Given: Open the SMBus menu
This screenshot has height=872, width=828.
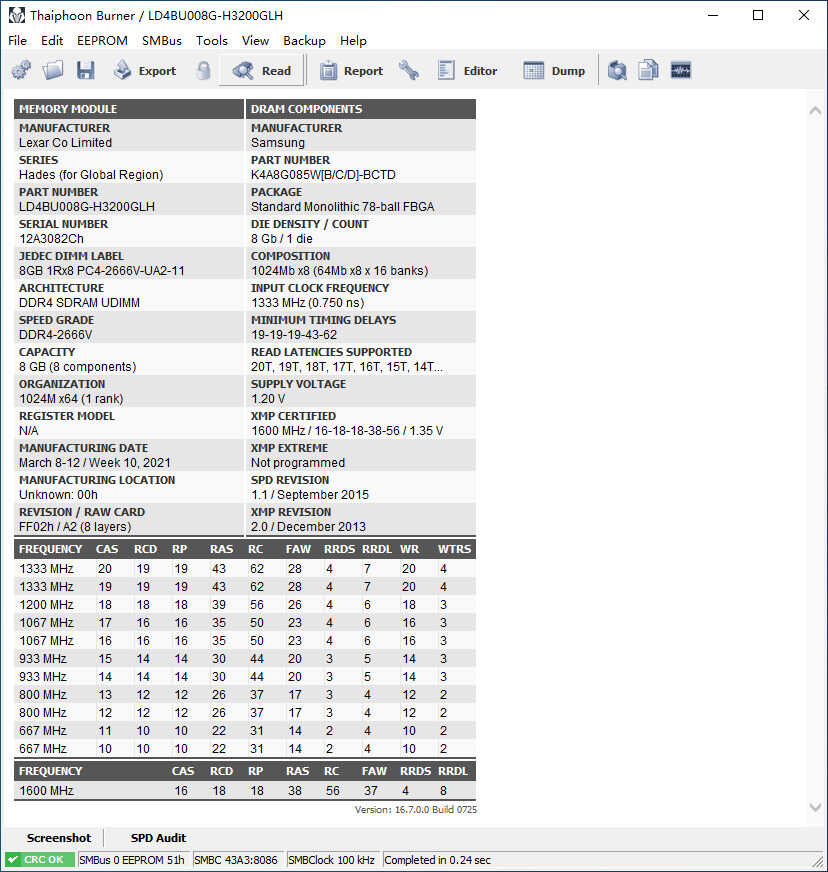Looking at the screenshot, I should click(162, 41).
